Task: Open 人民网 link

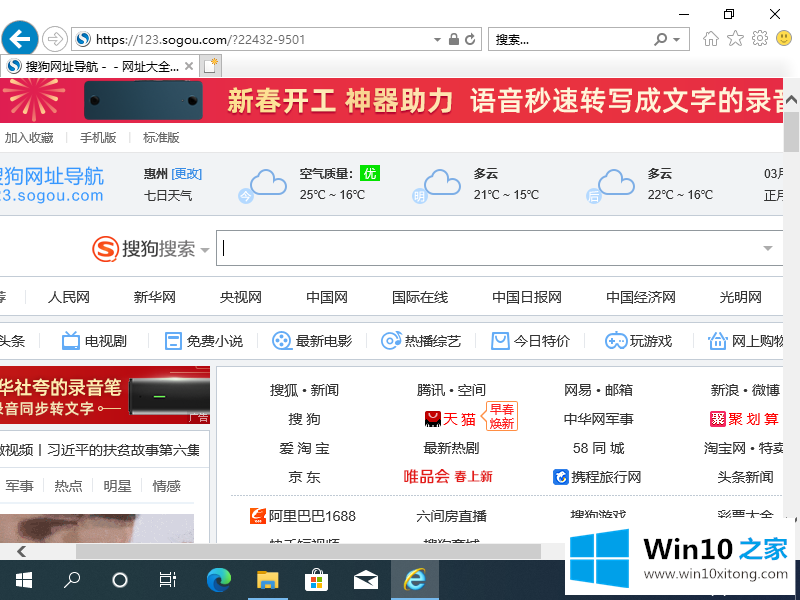Action: pyautogui.click(x=68, y=297)
